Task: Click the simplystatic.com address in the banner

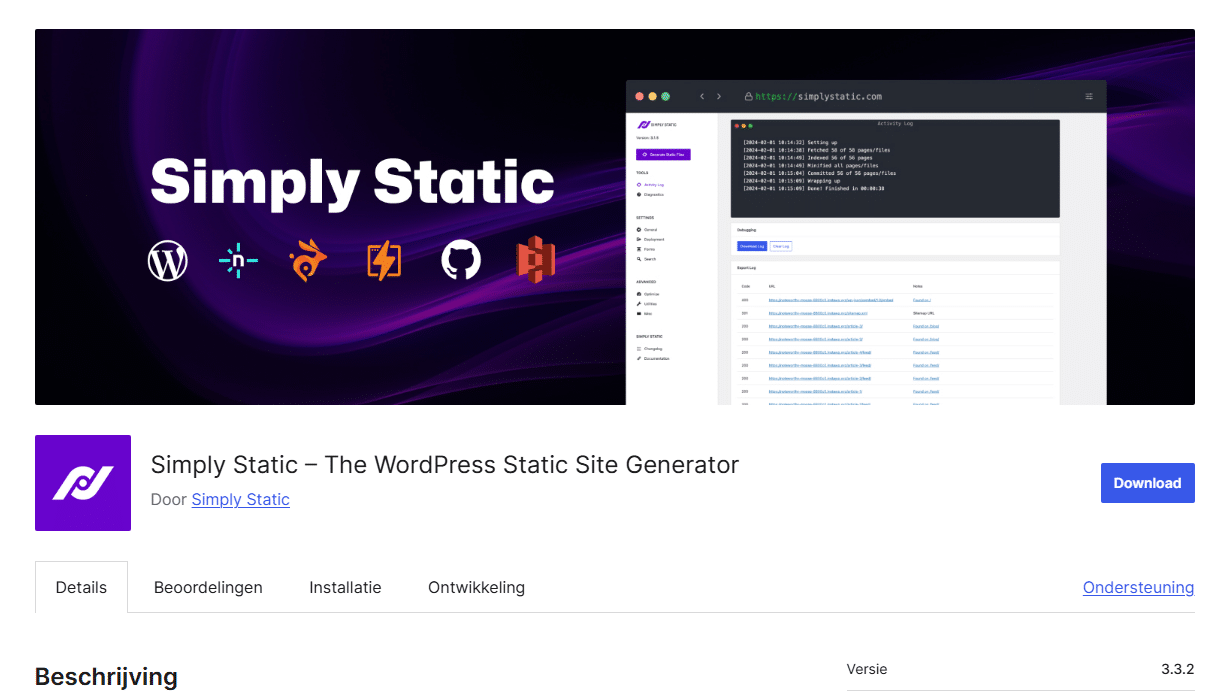Action: click(x=818, y=97)
